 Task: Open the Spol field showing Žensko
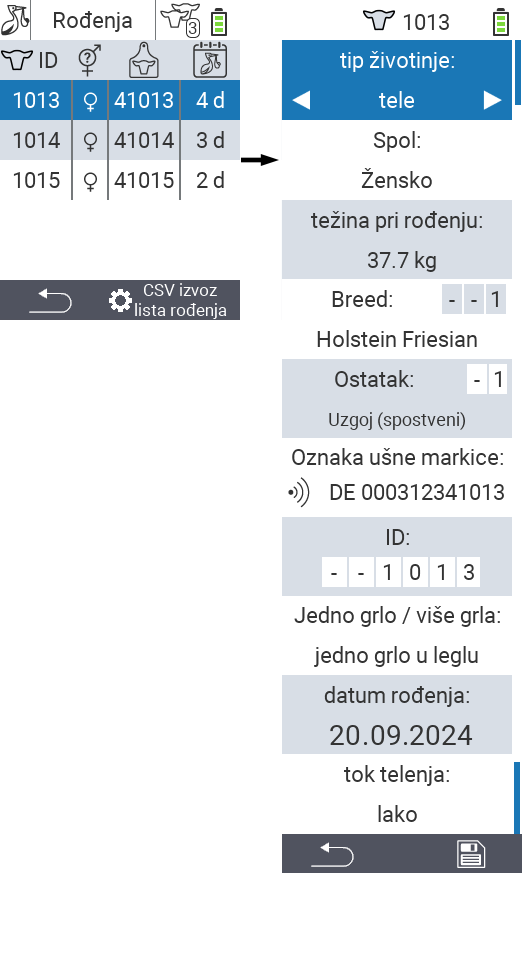397,160
